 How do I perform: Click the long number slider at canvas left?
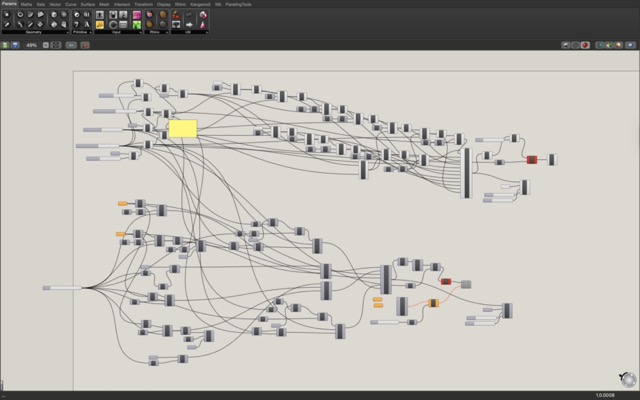click(x=62, y=287)
